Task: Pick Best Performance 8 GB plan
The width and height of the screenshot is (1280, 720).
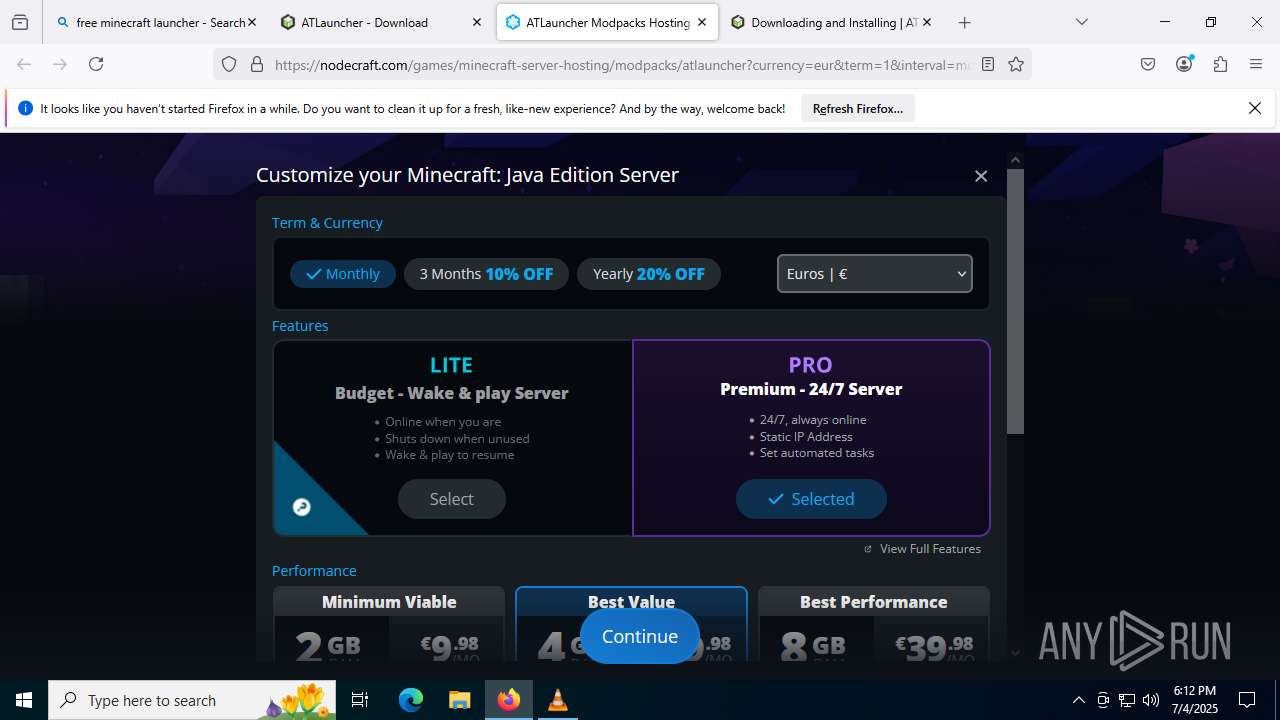Action: [x=874, y=625]
